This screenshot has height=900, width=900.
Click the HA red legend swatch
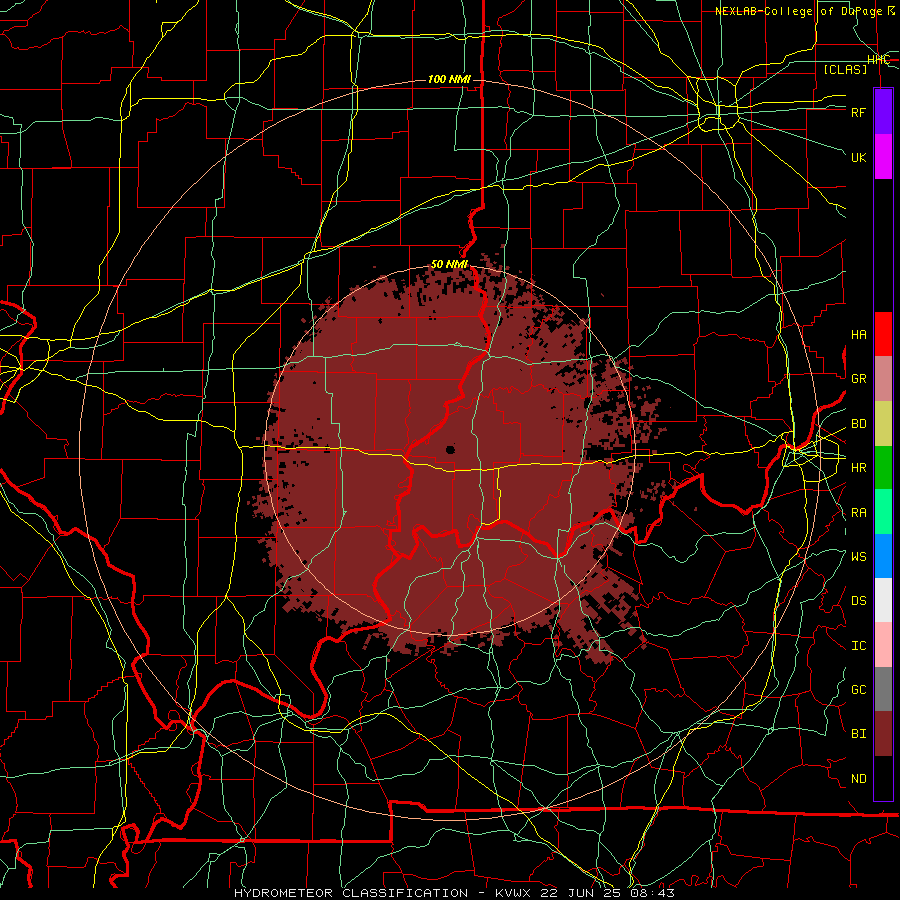(883, 334)
